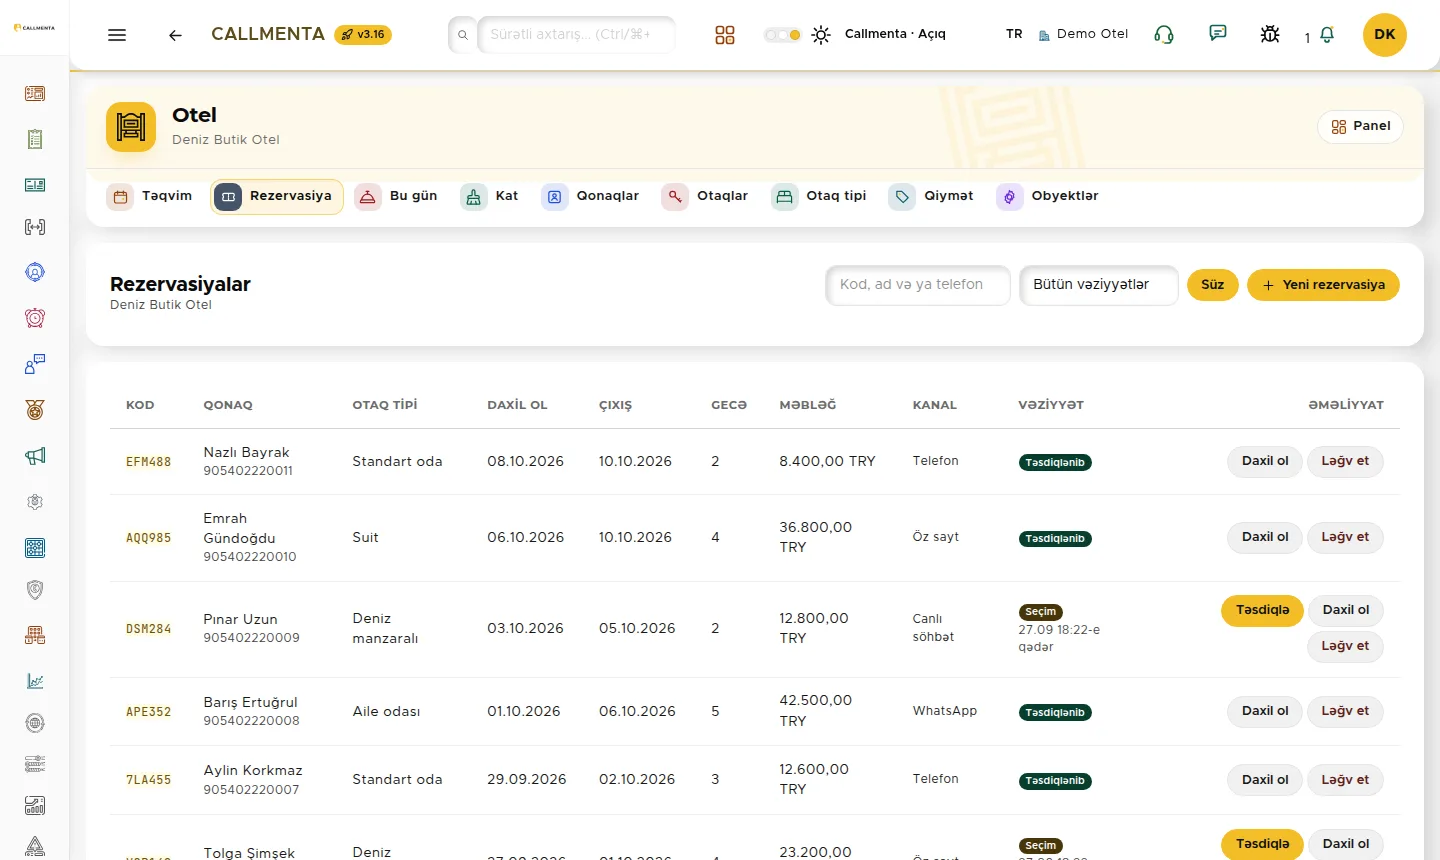The image size is (1440, 860).
Task: Switch to the Qonaqlar tab
Action: tap(591, 197)
